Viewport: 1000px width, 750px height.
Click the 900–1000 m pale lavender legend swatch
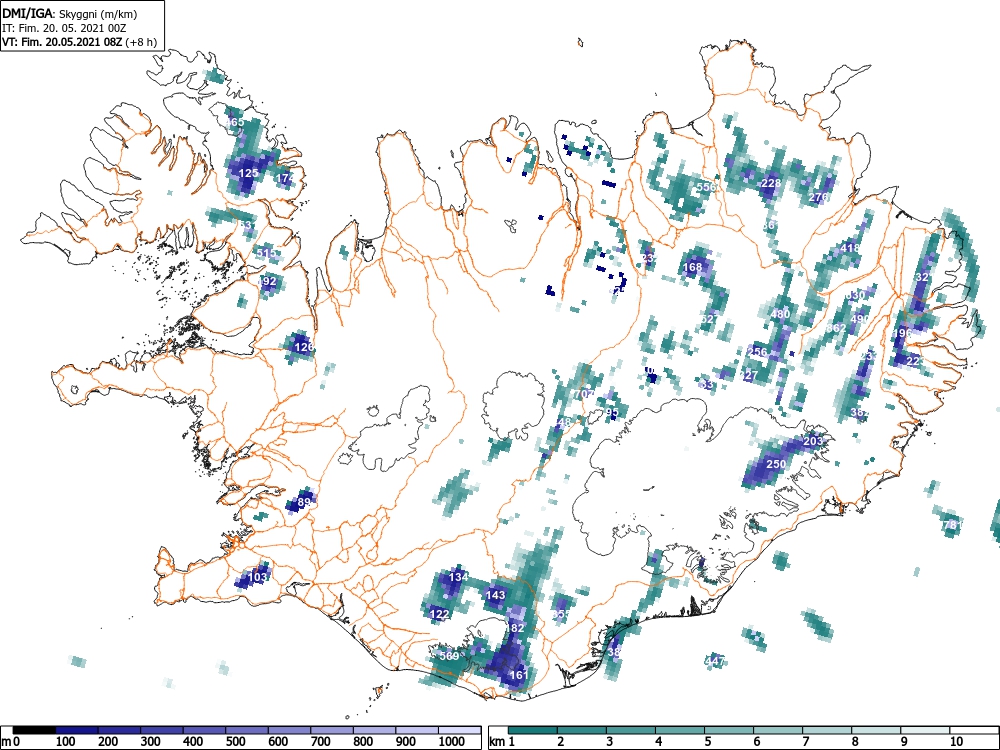tap(417, 730)
